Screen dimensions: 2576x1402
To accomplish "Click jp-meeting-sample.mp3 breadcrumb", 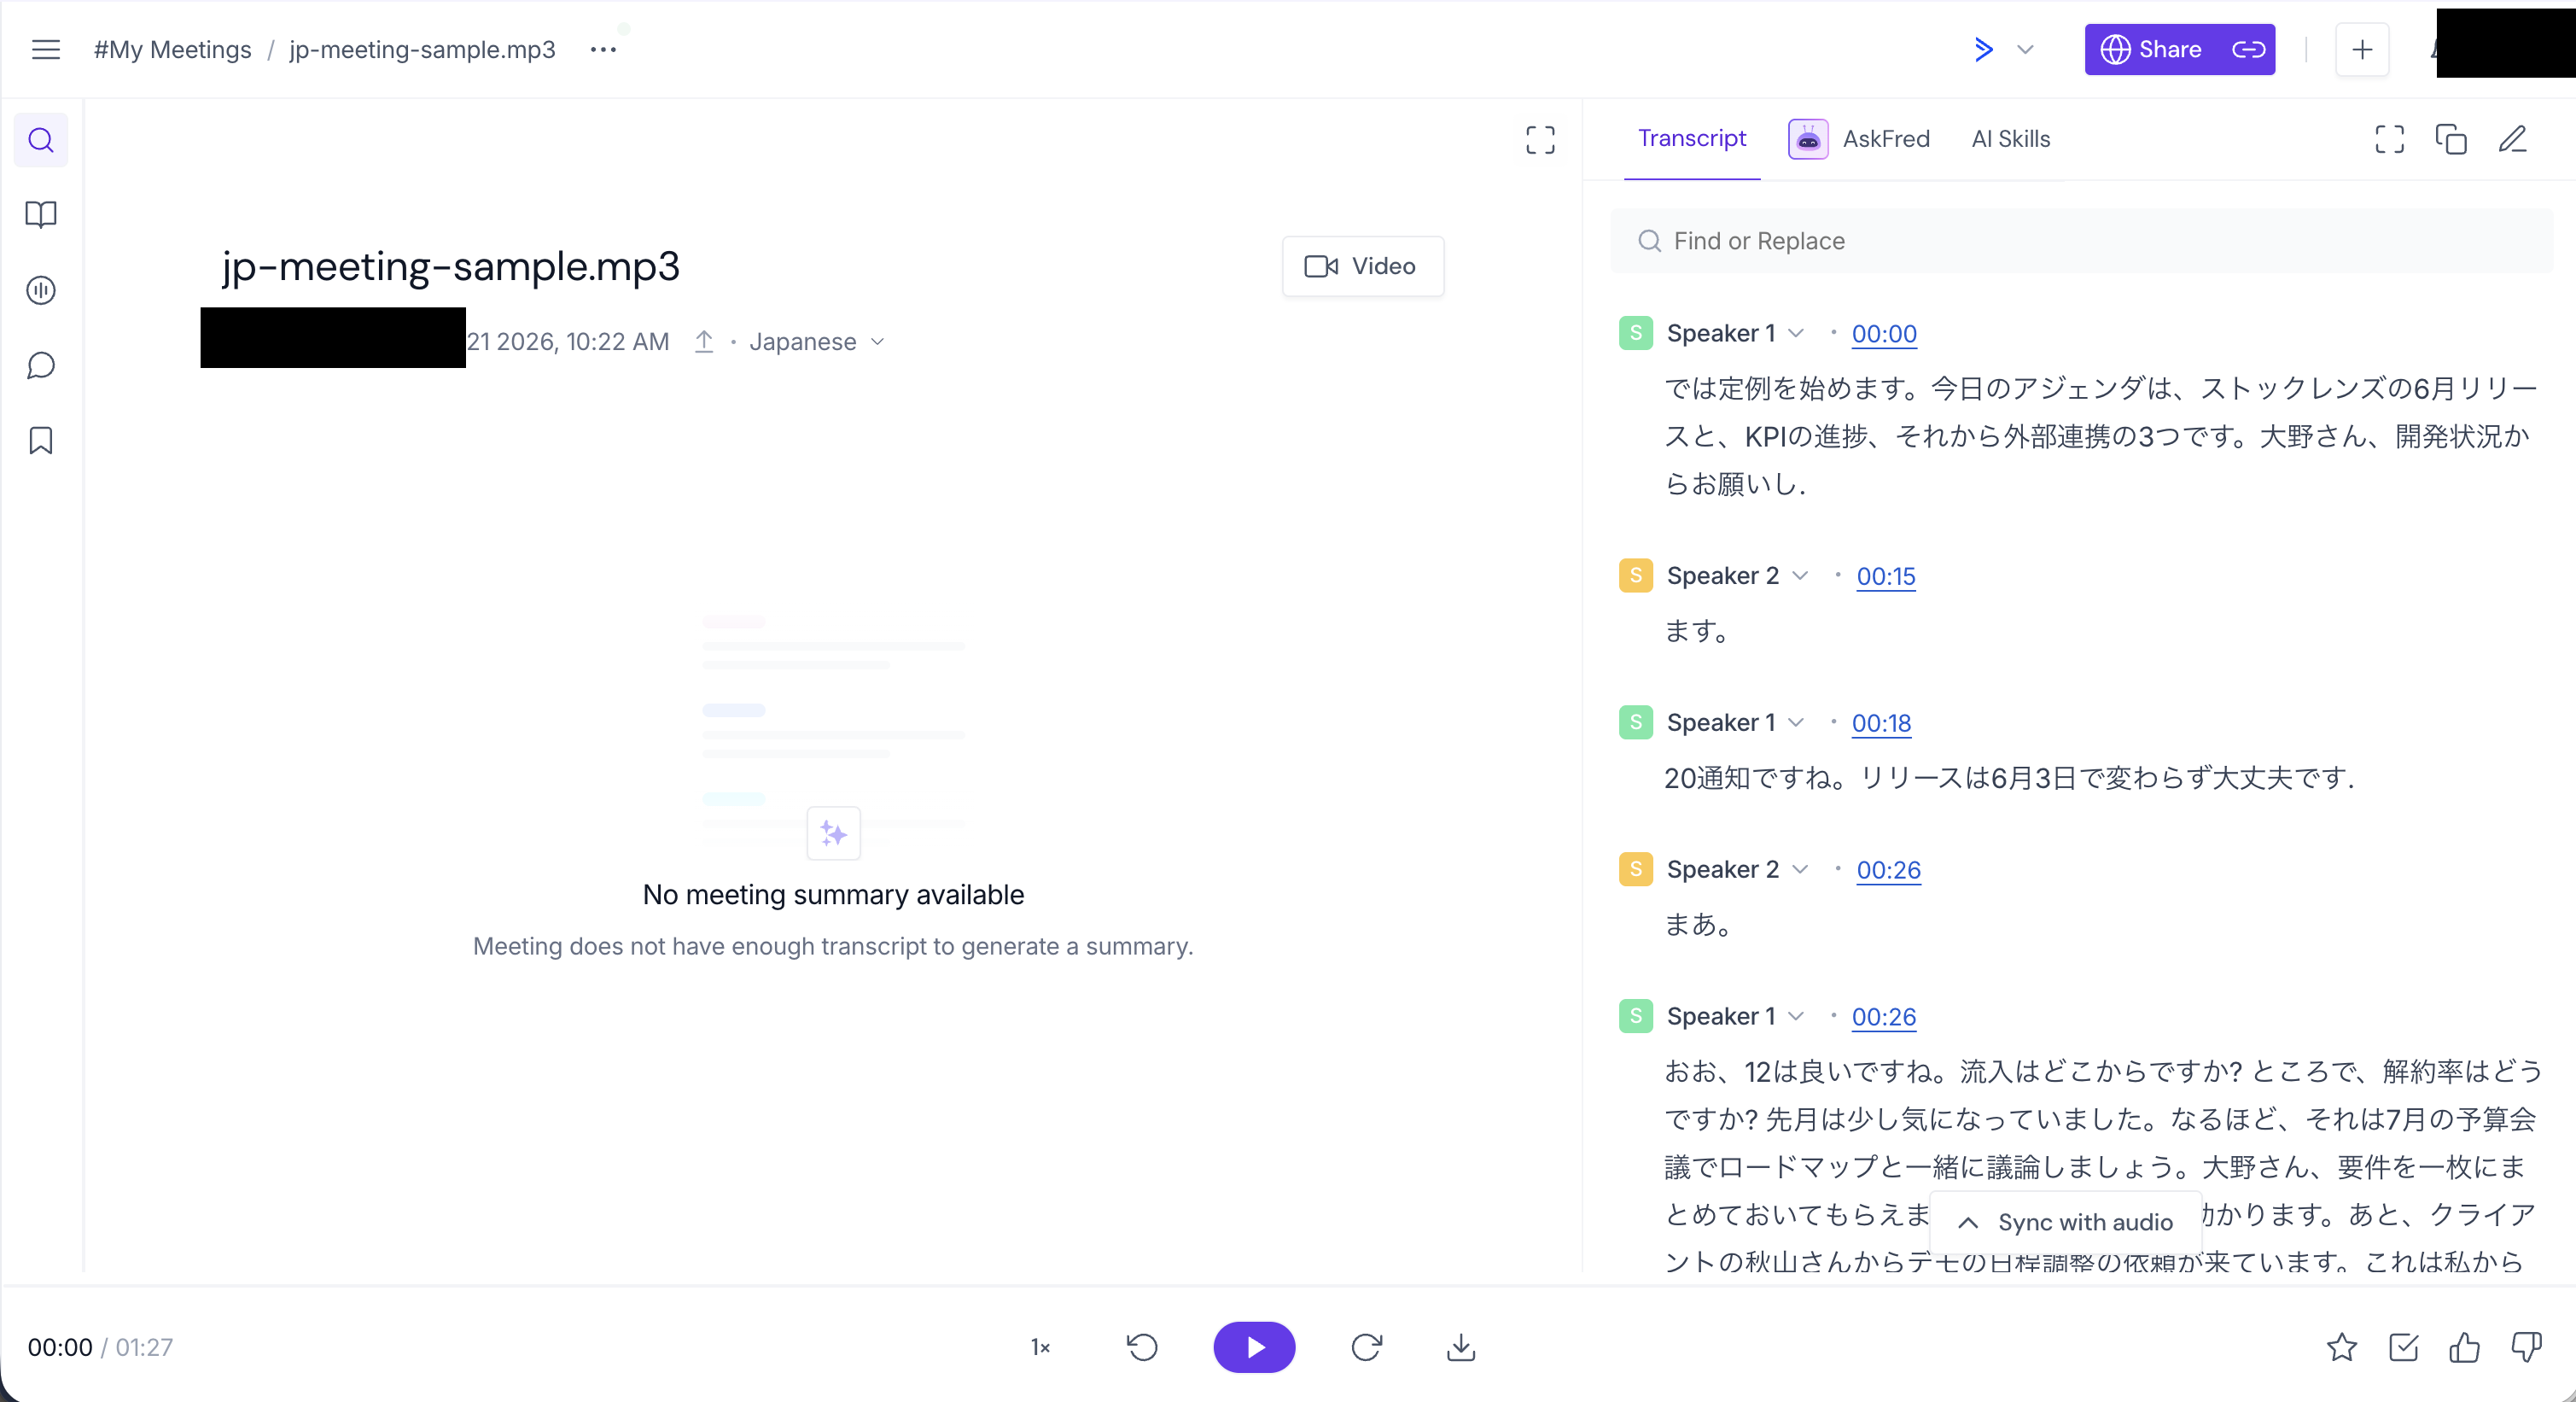I will point(422,49).
